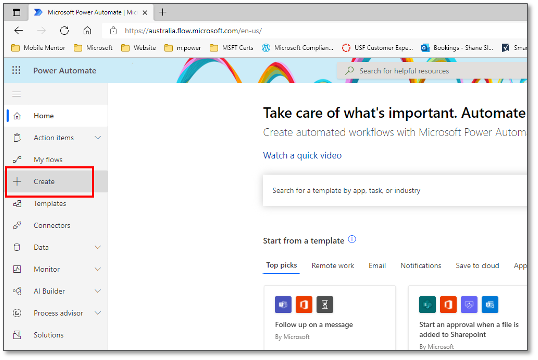Screen dimensions: 538x360
Task: Expand the AI Builder chevron
Action: coord(98,291)
